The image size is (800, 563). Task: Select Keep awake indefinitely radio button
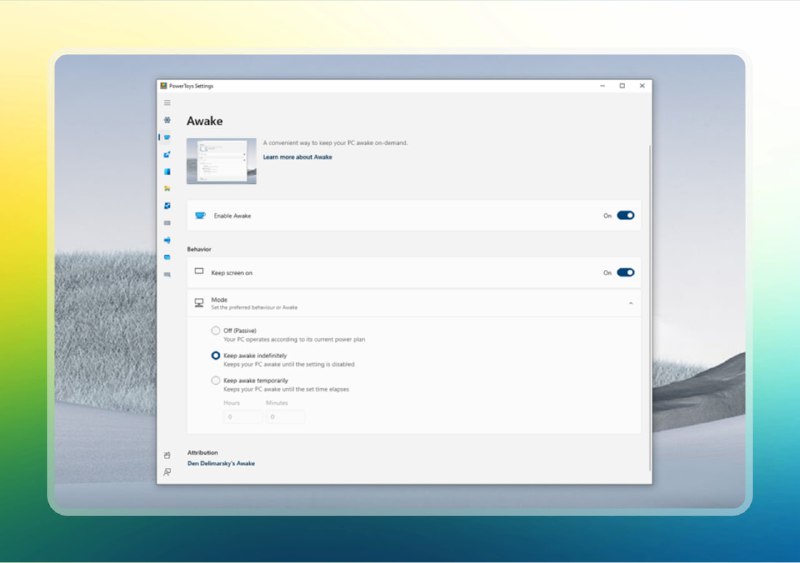click(216, 355)
